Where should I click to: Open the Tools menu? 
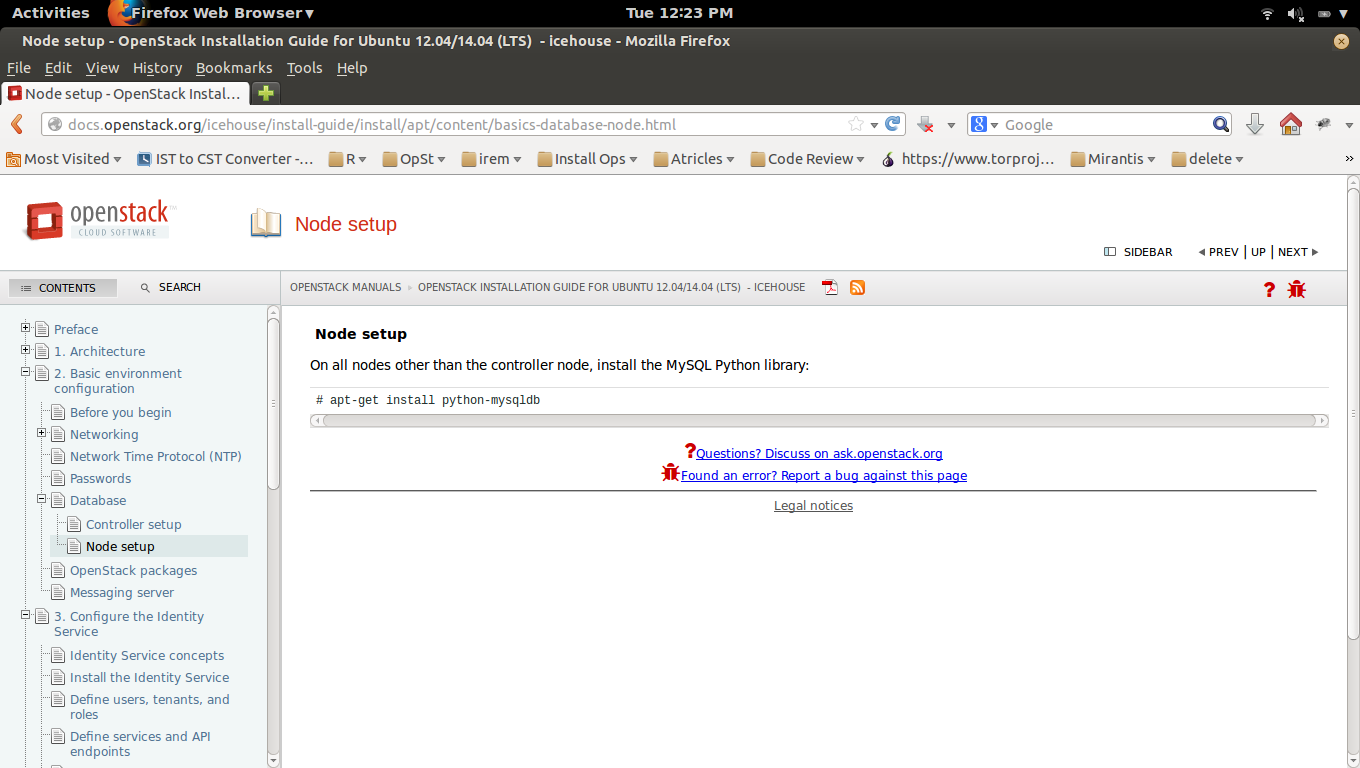(x=304, y=68)
